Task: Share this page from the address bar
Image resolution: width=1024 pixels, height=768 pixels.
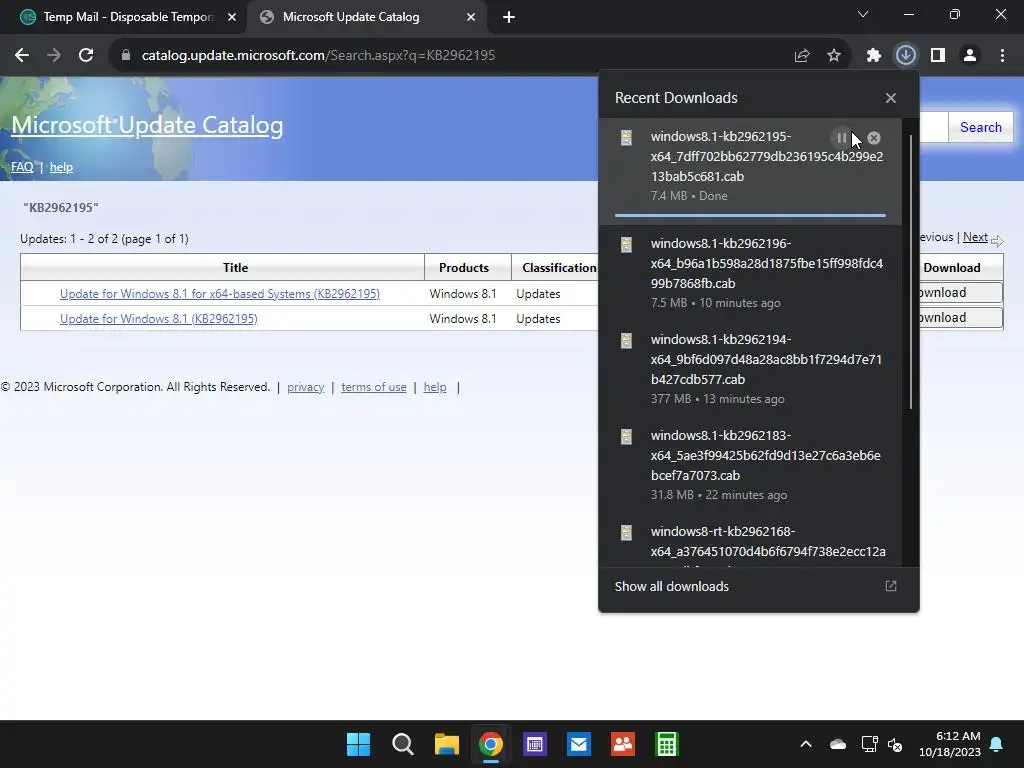Action: click(802, 56)
